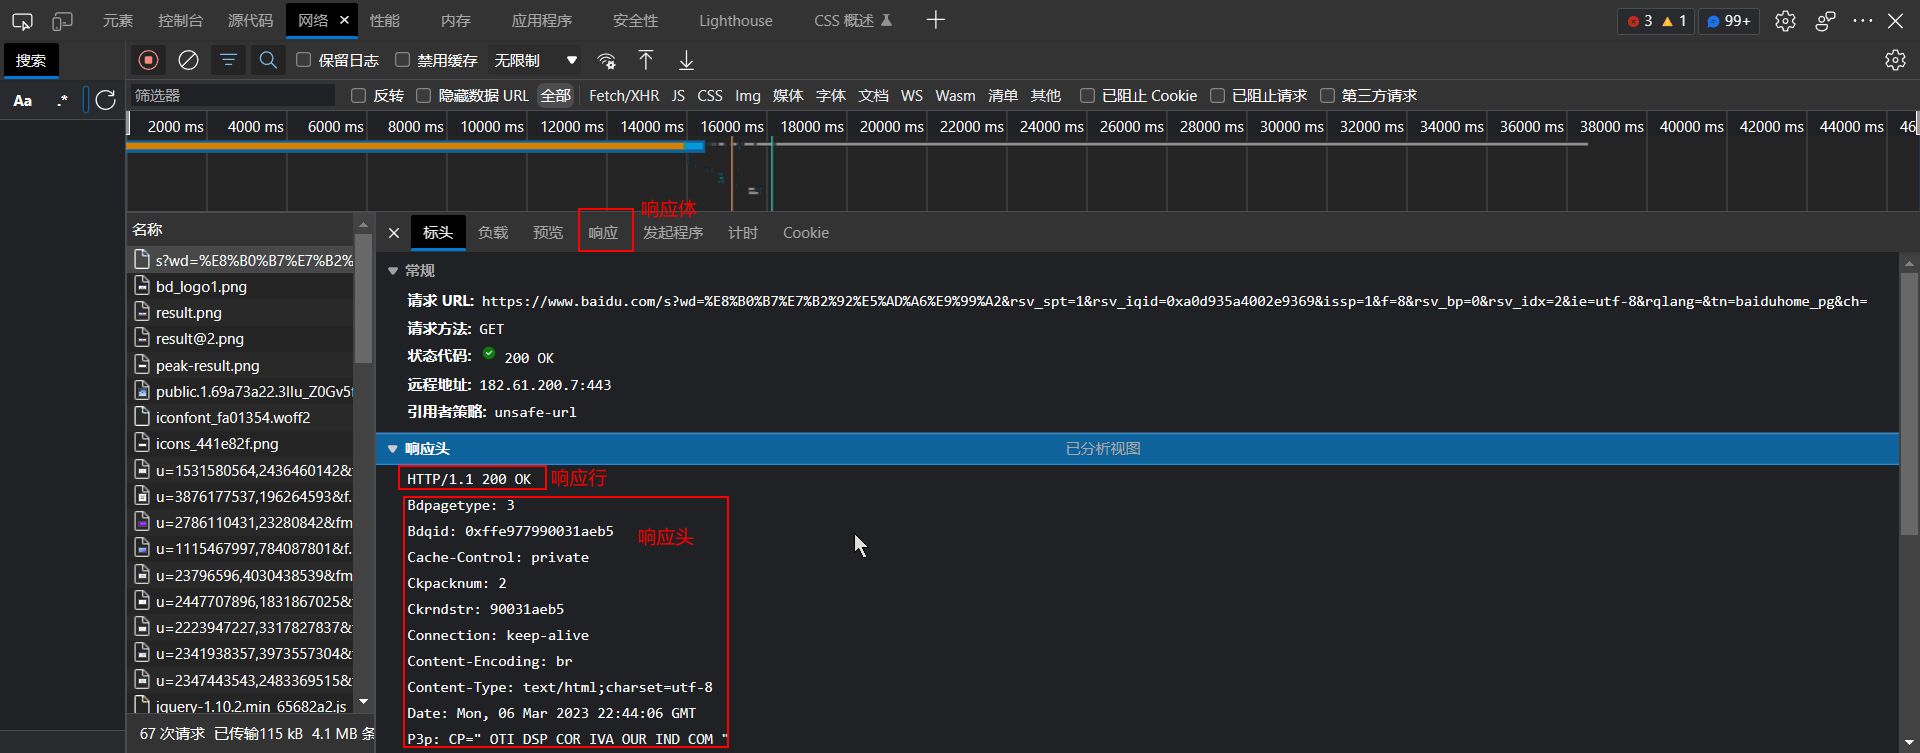Show the 3 errors and 1 warning badge
This screenshot has height=753, width=1920.
[x=1656, y=21]
